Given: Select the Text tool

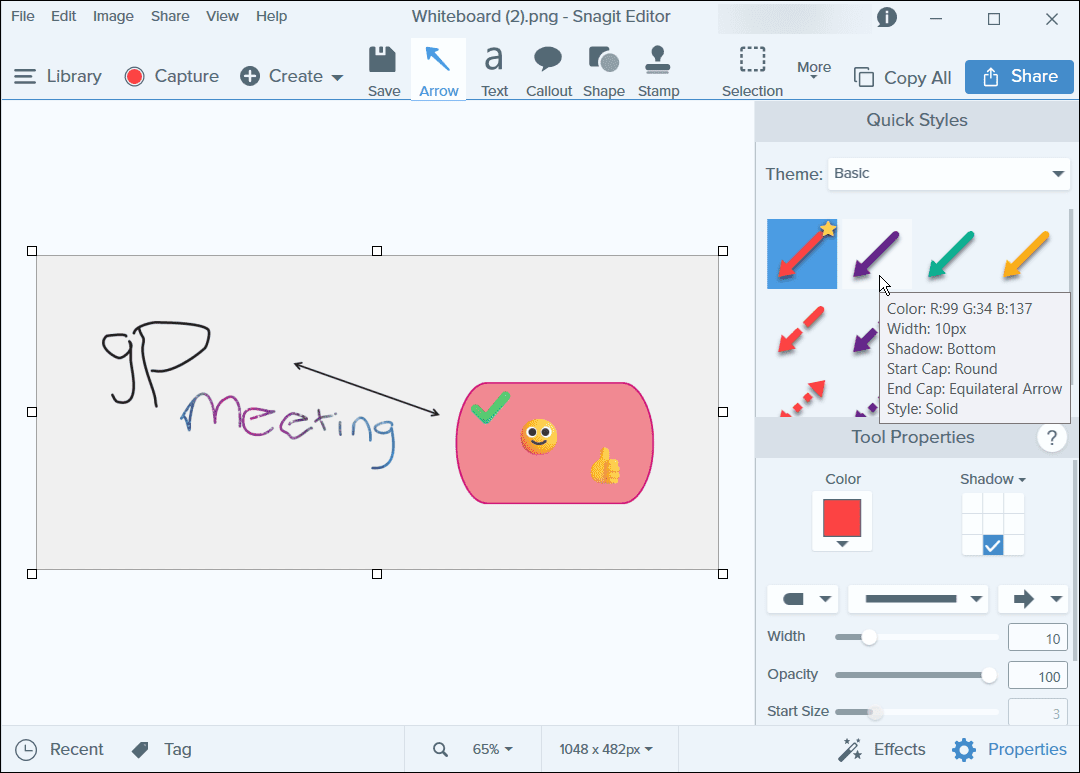Looking at the screenshot, I should (x=494, y=68).
